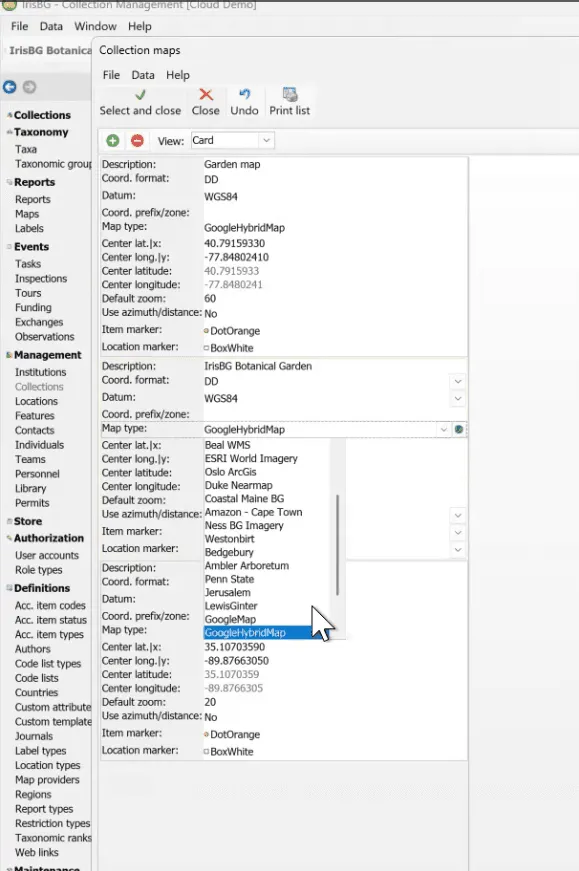Screen dimensions: 579x871
Task: Select Beal WMS from map type list
Action: pos(228,445)
